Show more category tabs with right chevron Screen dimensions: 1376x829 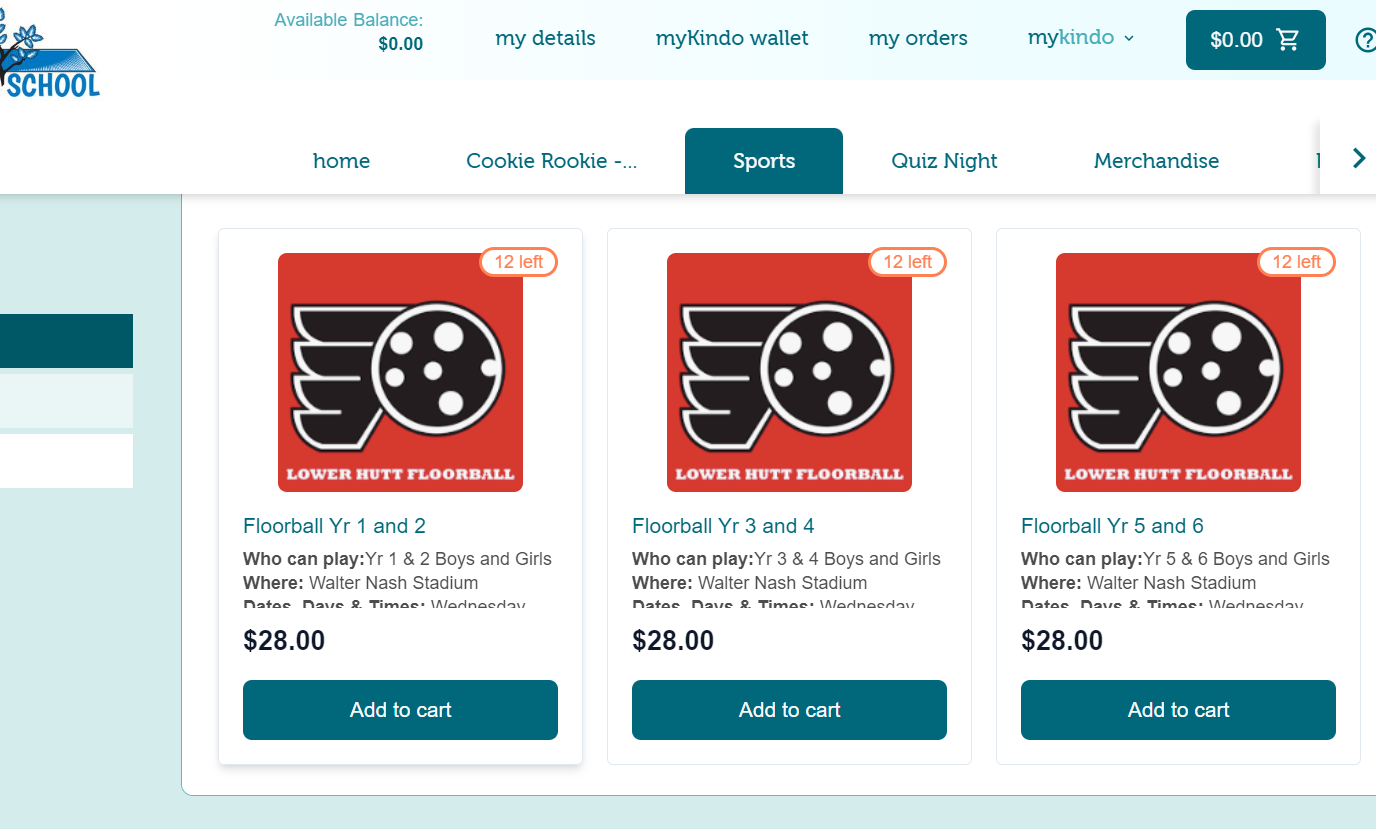(x=1358, y=158)
